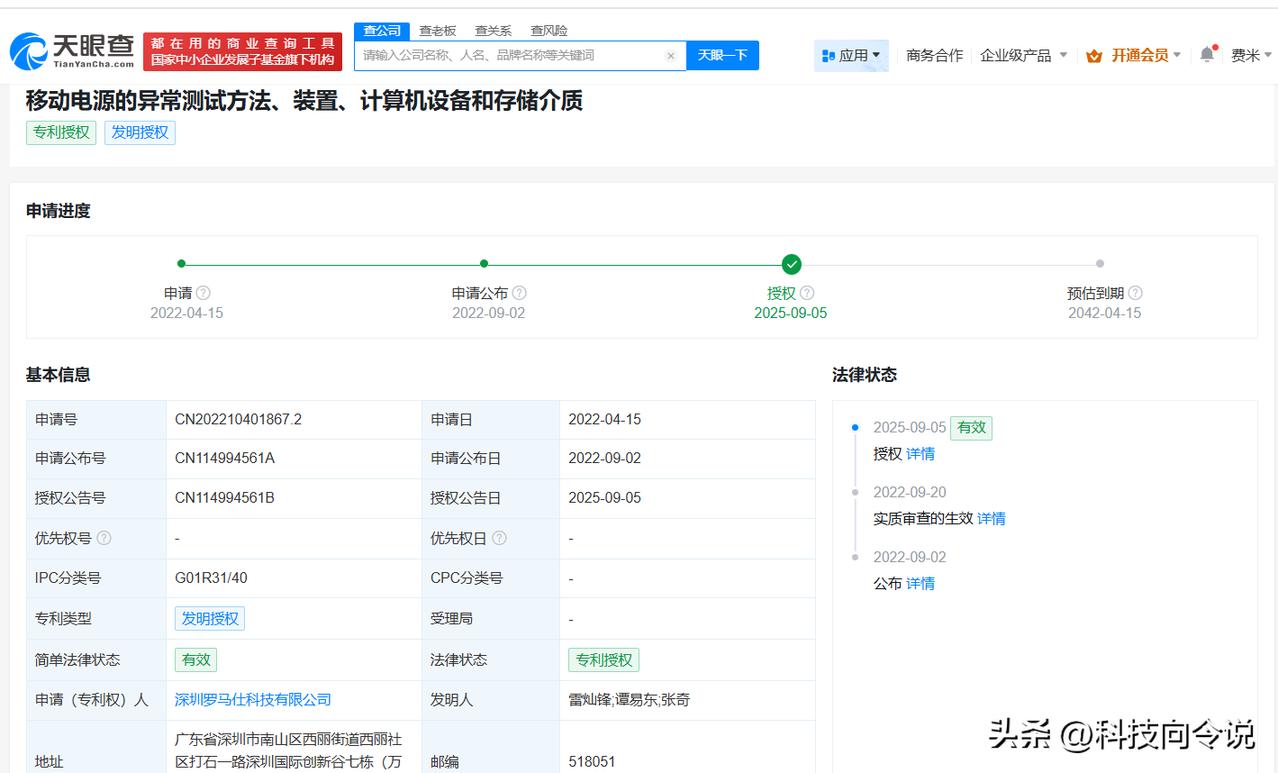Click the 专利授权 tag under title
This screenshot has width=1278, height=773.
pos(61,132)
